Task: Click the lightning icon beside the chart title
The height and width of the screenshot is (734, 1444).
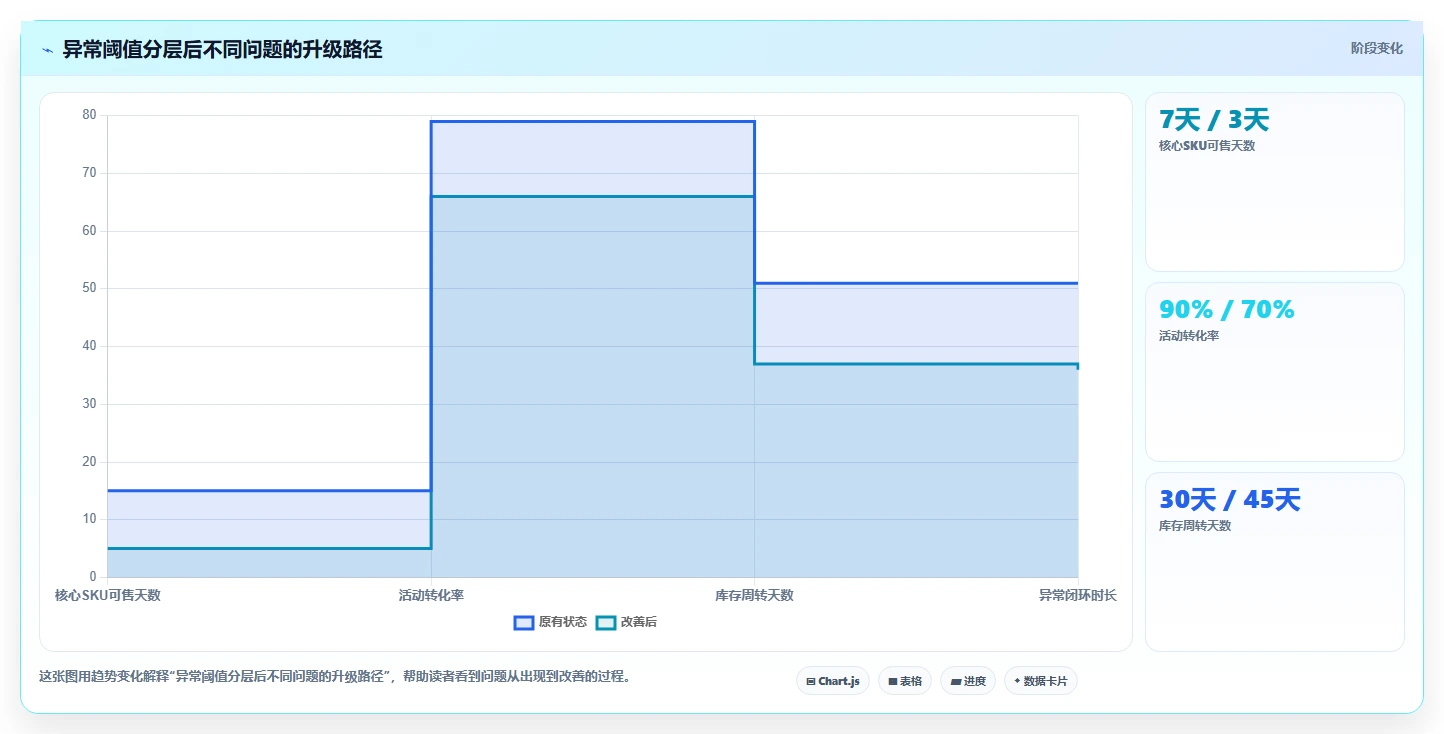Action: (47, 50)
